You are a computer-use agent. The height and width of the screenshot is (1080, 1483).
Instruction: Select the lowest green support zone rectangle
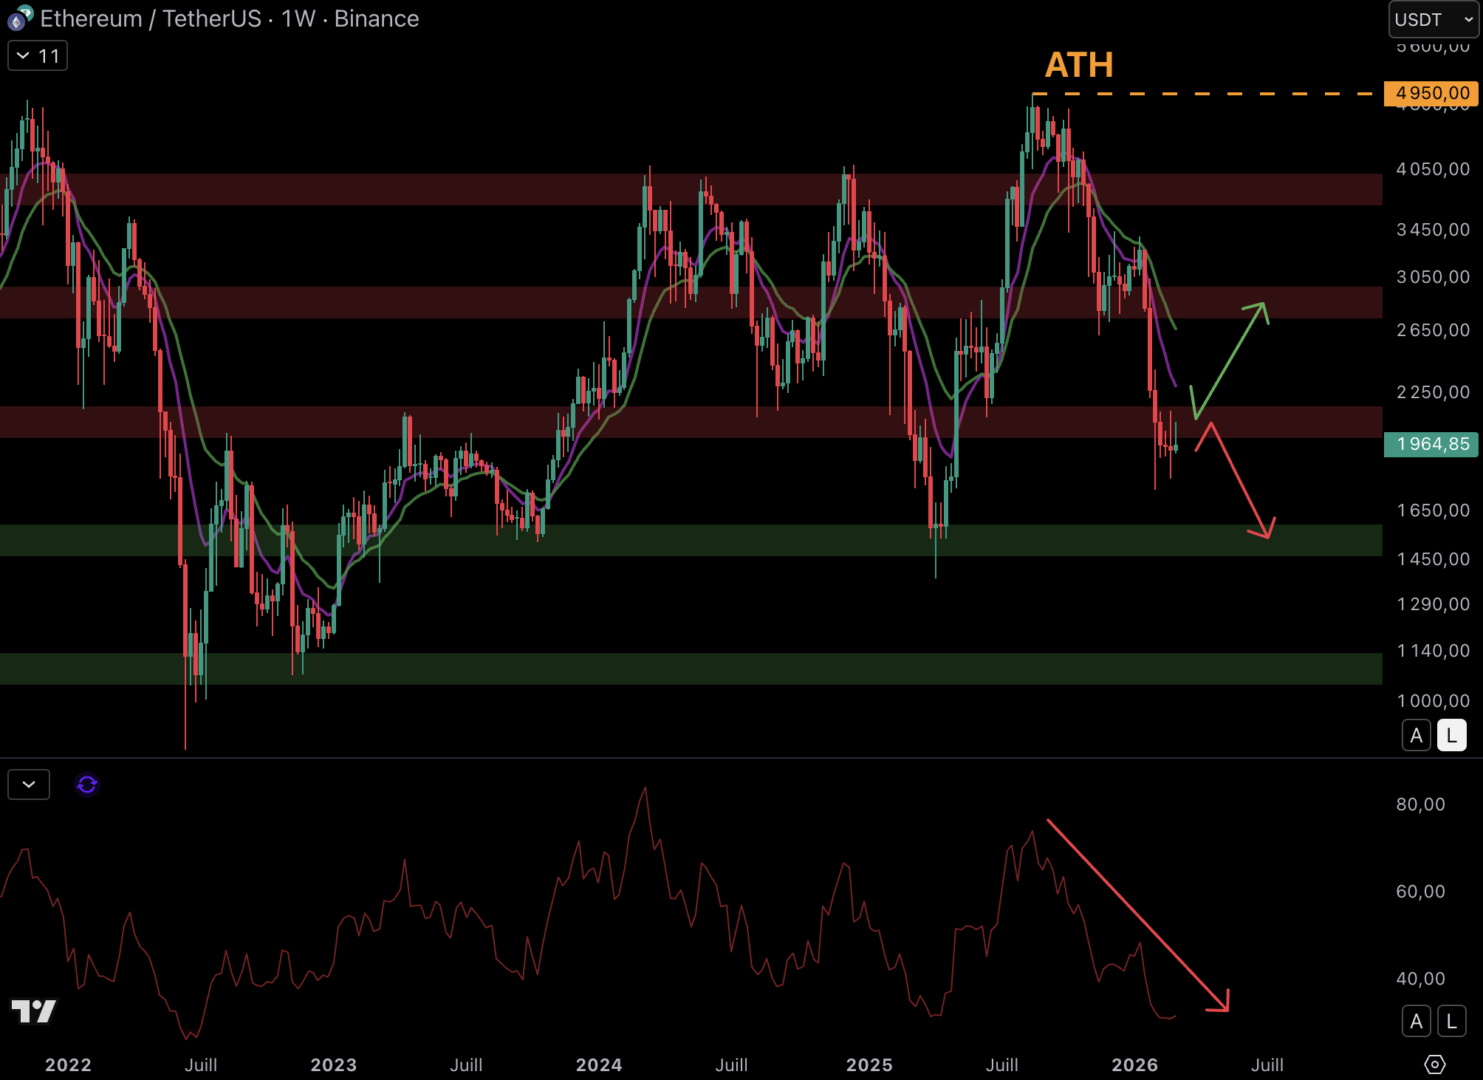click(690, 668)
